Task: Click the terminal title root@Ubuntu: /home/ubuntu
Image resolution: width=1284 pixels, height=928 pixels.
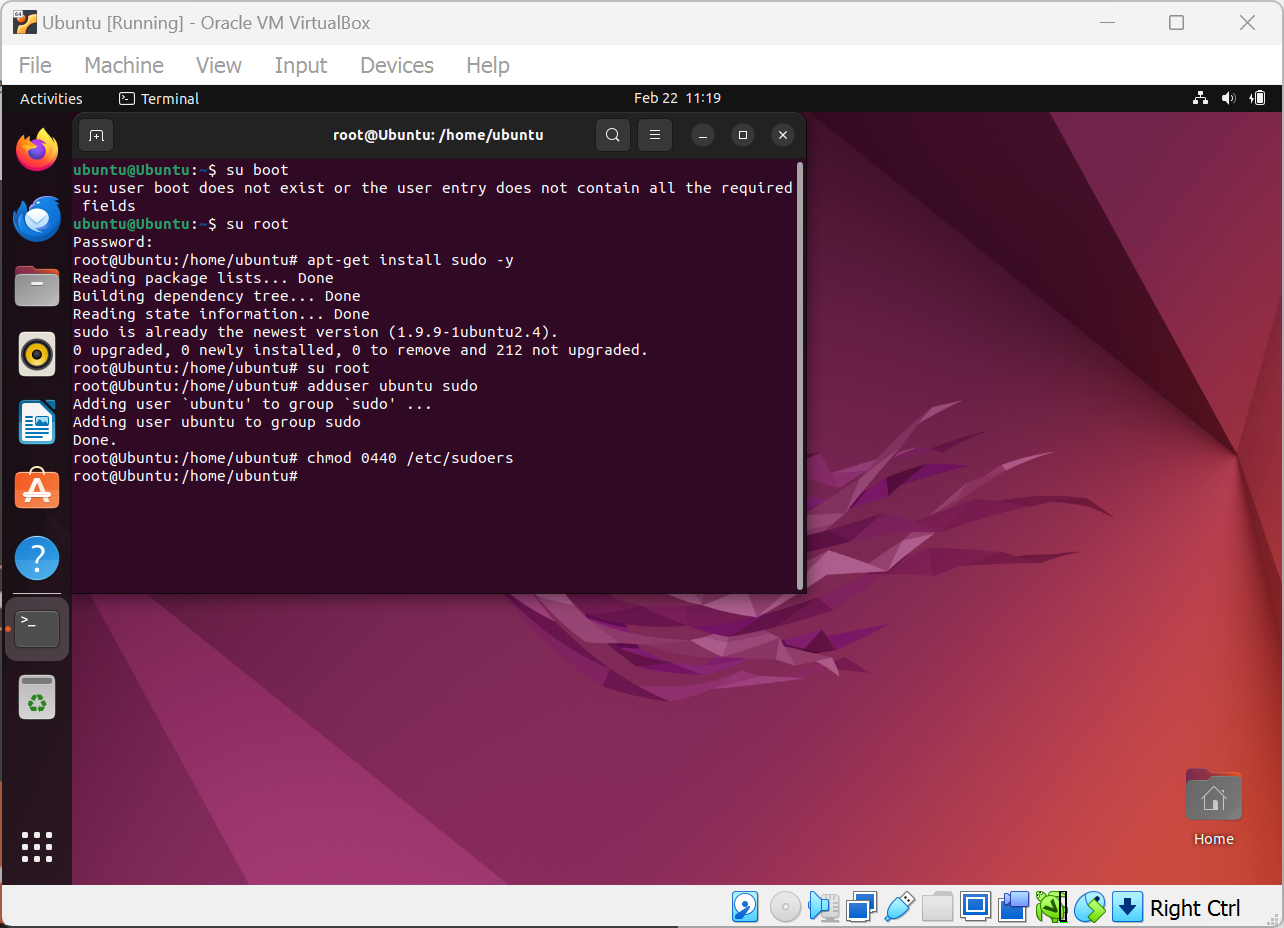Action: tap(438, 134)
